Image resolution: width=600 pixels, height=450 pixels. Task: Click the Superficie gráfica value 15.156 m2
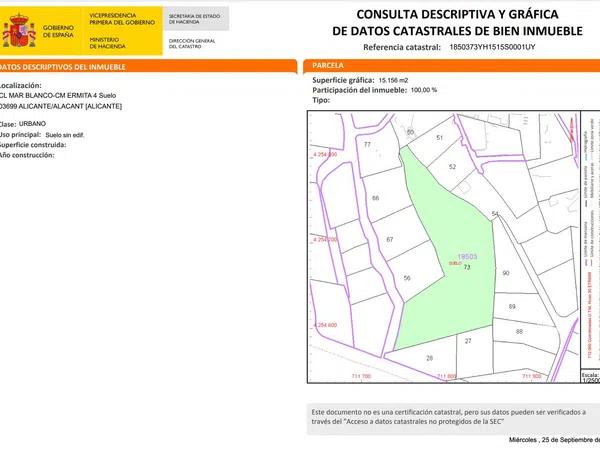(x=390, y=79)
